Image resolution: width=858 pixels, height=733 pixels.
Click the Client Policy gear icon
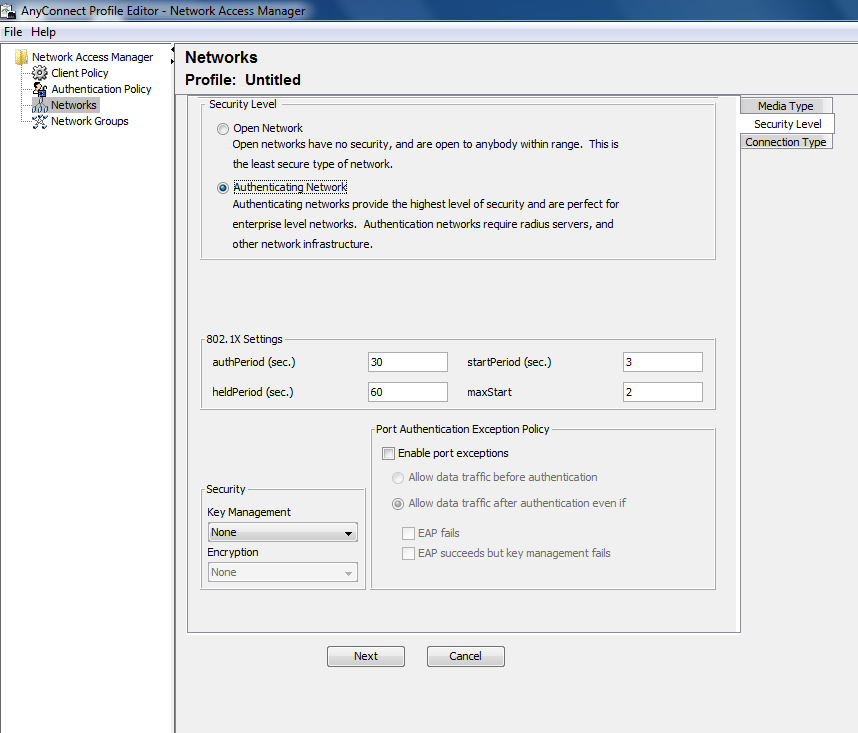[39, 73]
